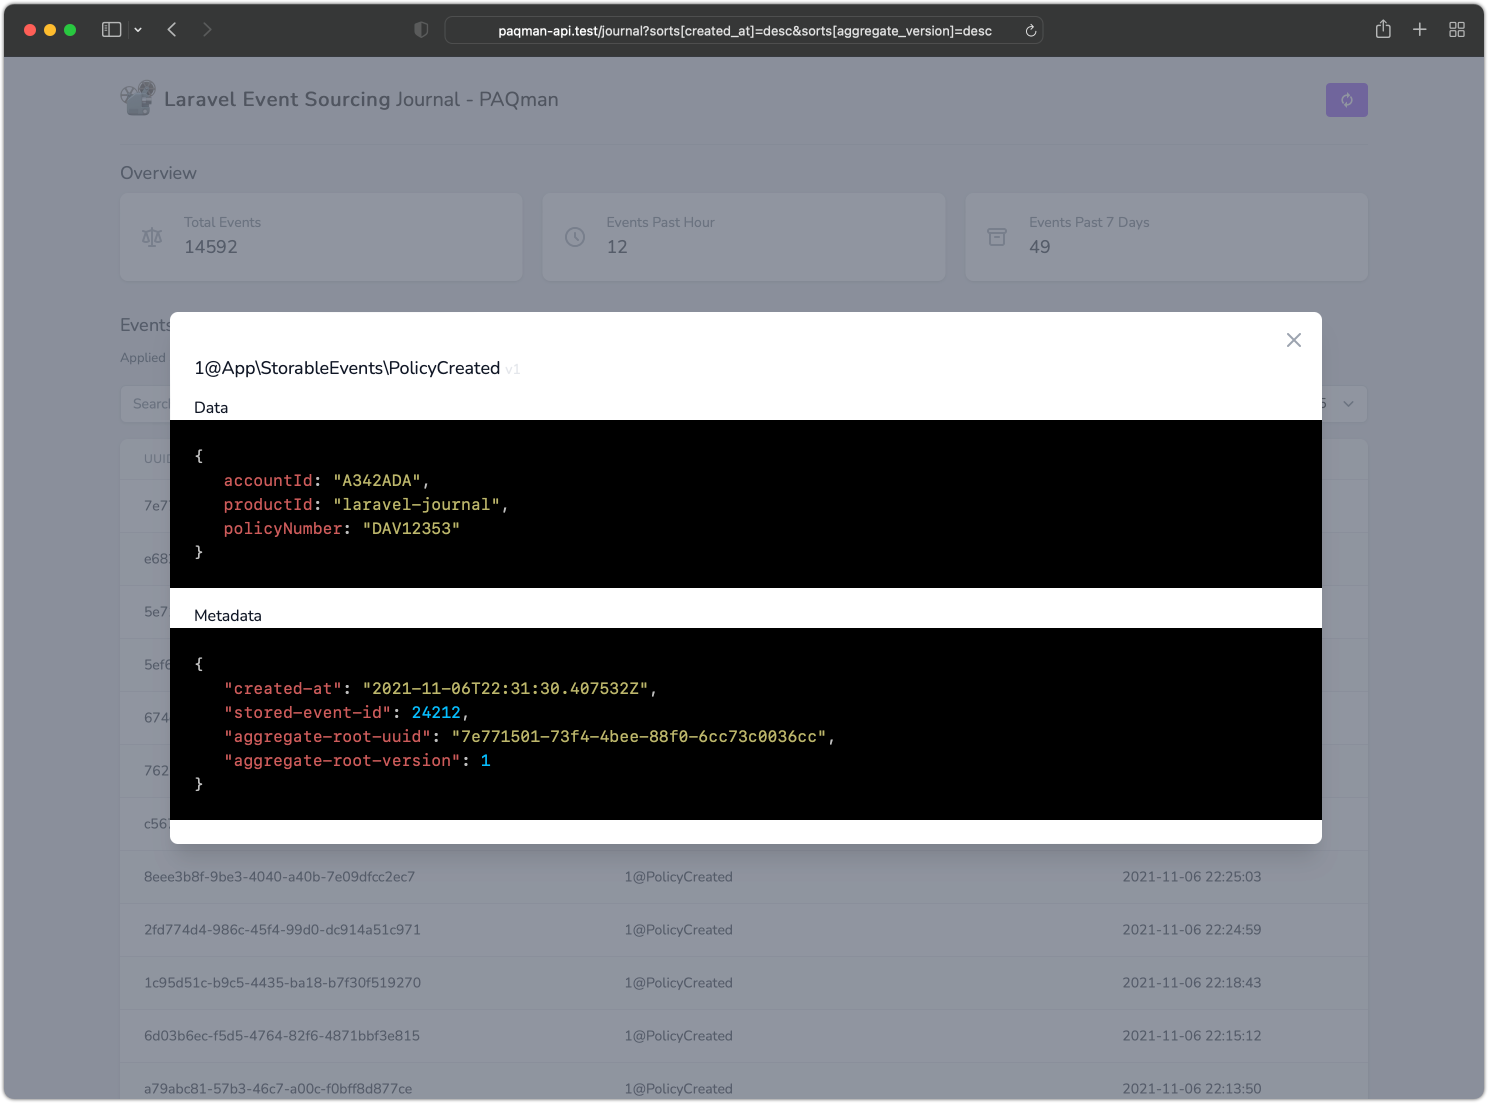
Task: Click the created-at value in Metadata
Action: pyautogui.click(x=505, y=689)
